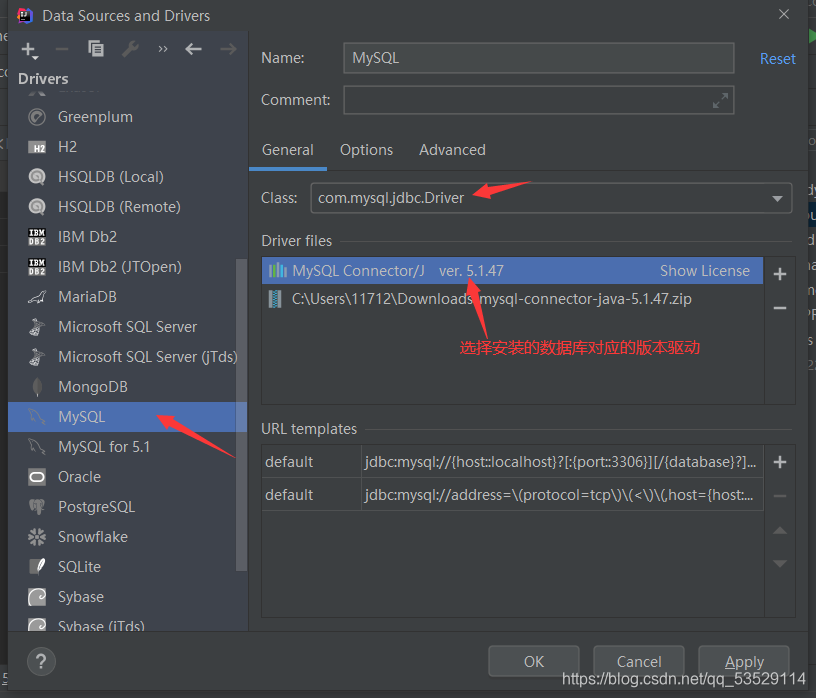Viewport: 816px width, 698px height.
Task: Select the Oracle driver icon
Action: point(37,477)
